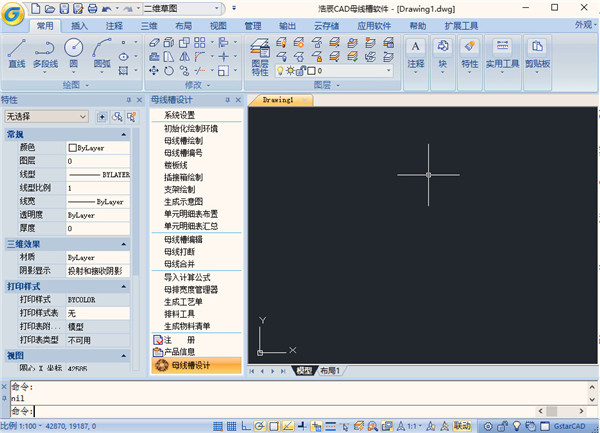The image size is (600, 433).
Task: Open the 无选择 selection dropdown
Action: pos(84,117)
